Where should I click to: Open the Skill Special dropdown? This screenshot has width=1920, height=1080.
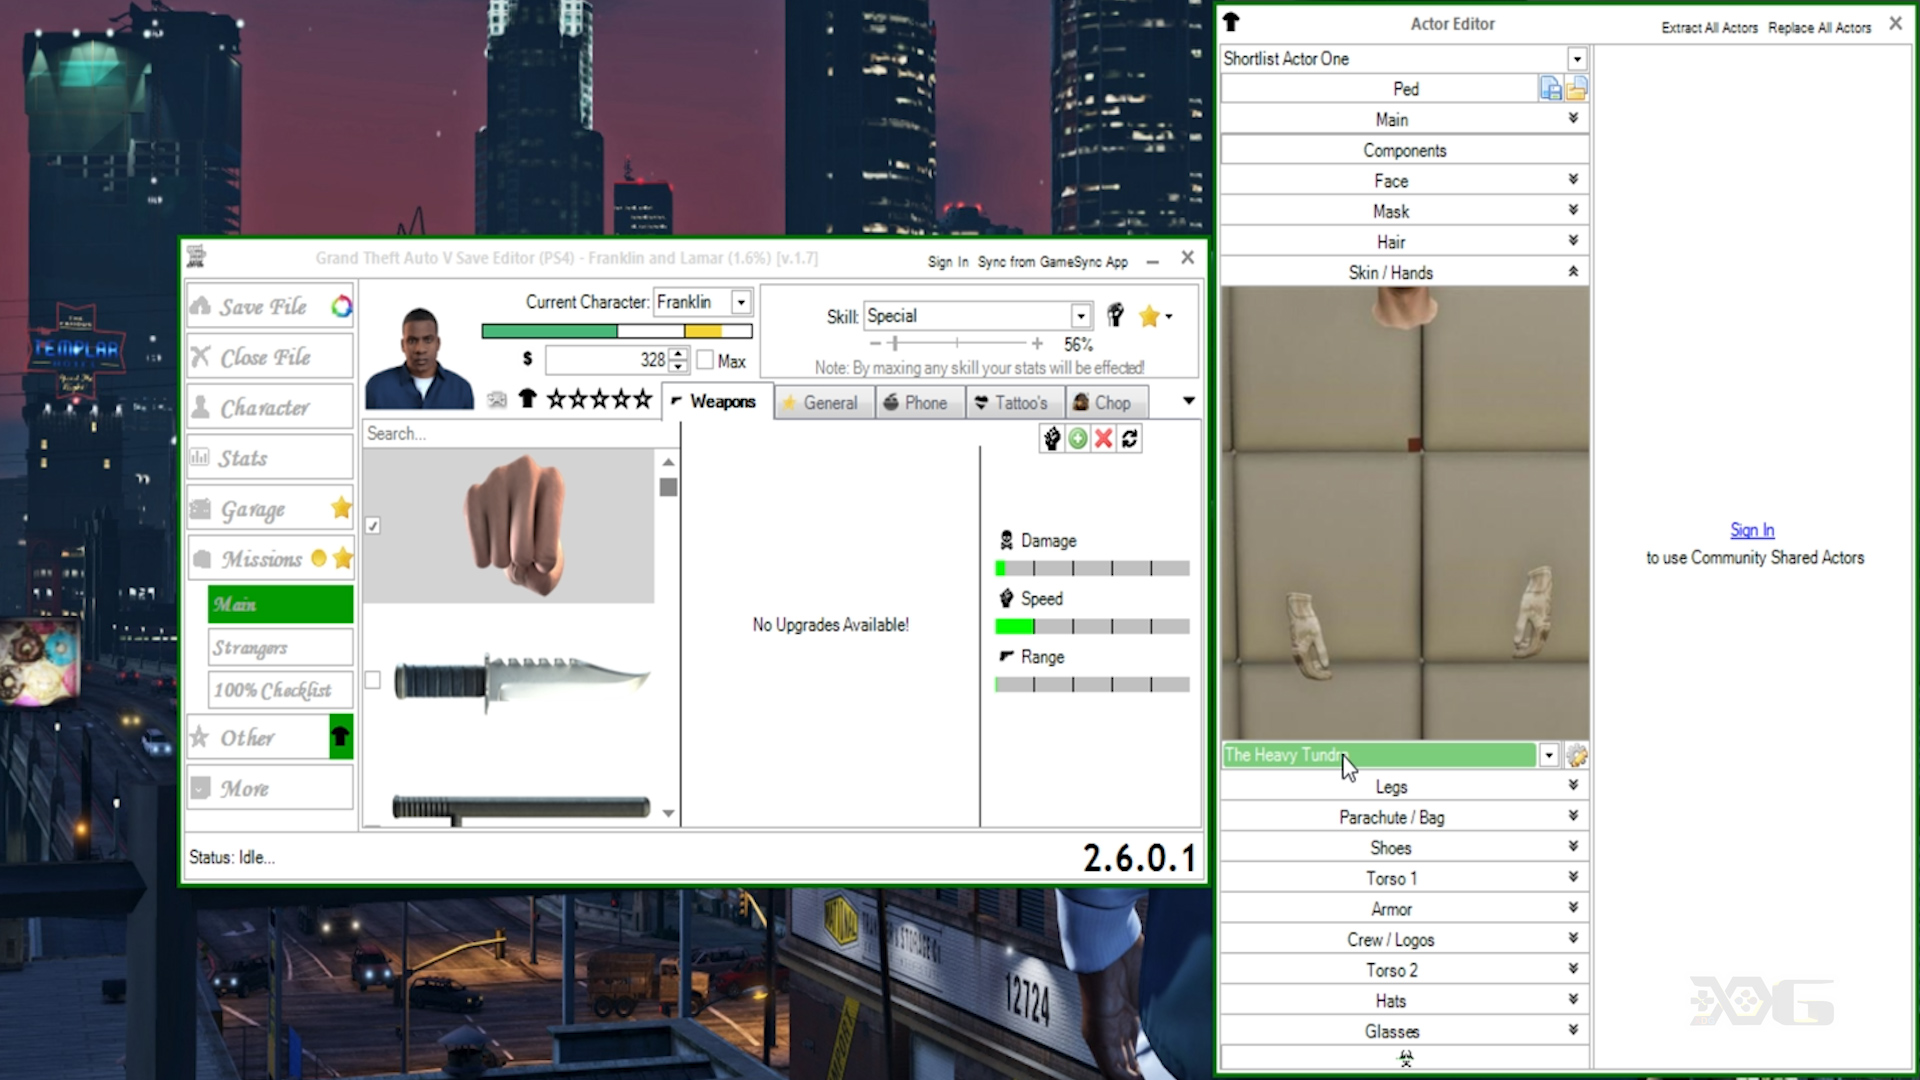1081,316
